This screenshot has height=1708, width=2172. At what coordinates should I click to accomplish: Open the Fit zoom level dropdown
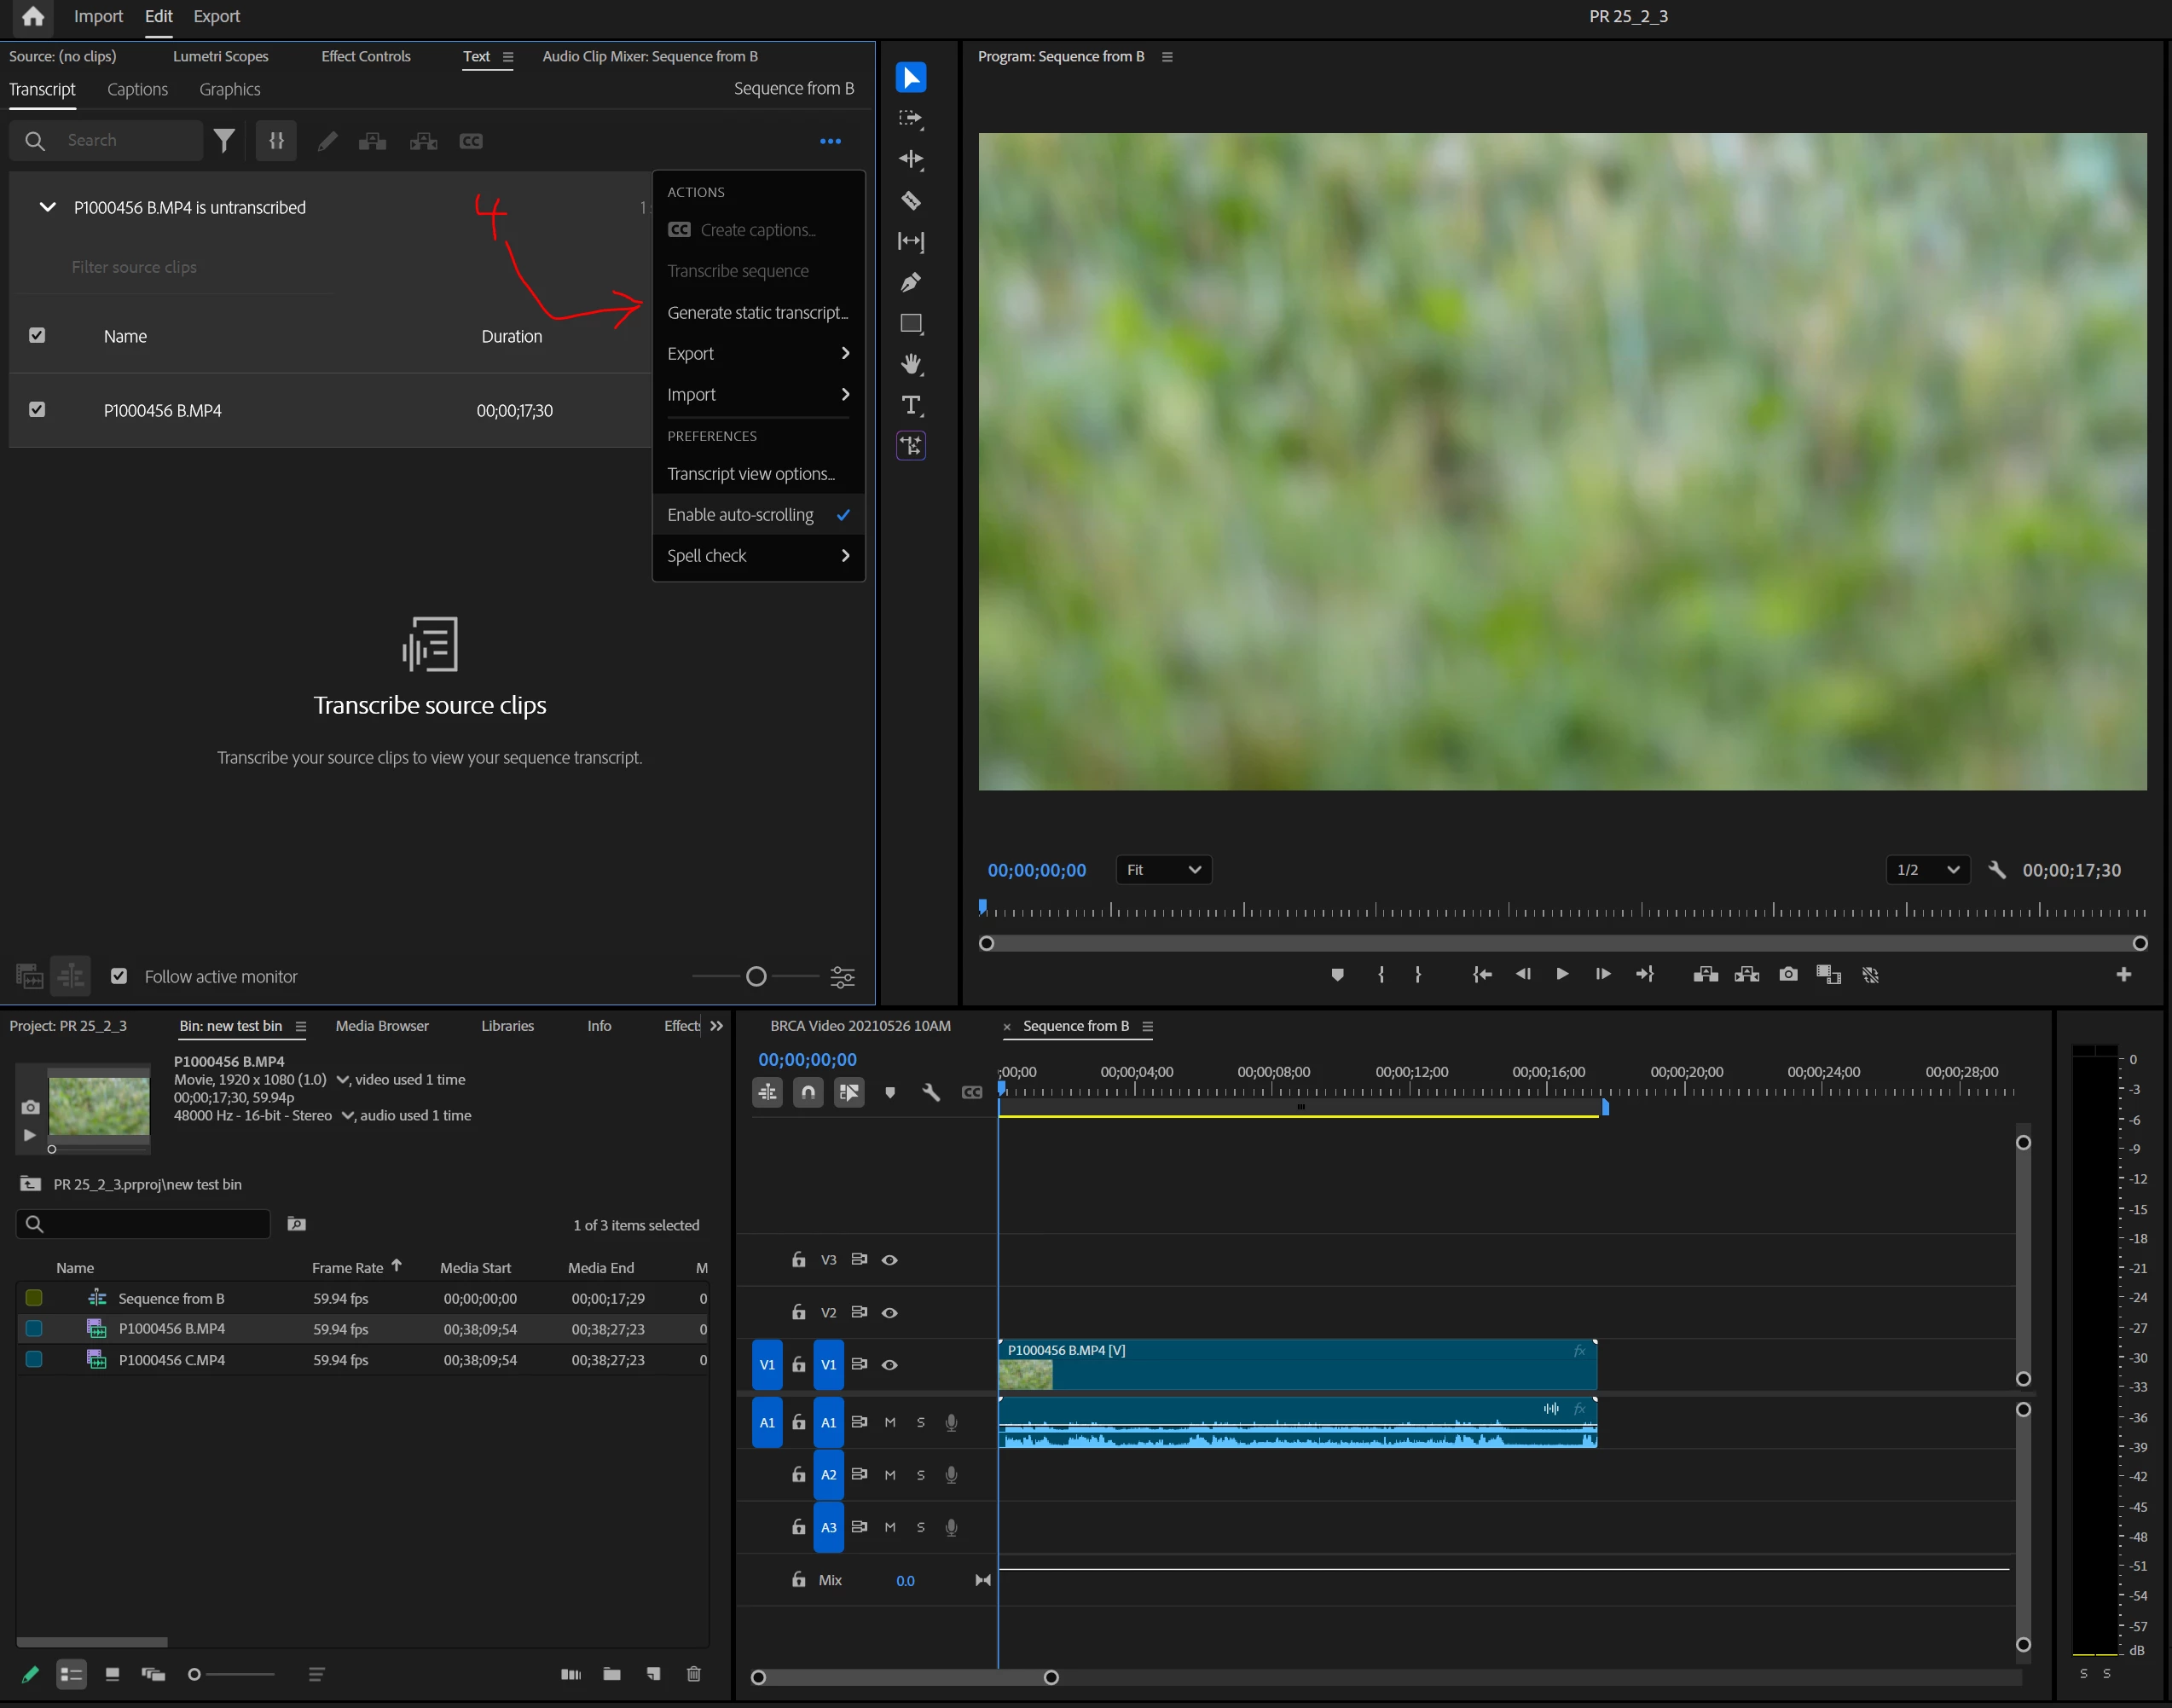pos(1163,870)
